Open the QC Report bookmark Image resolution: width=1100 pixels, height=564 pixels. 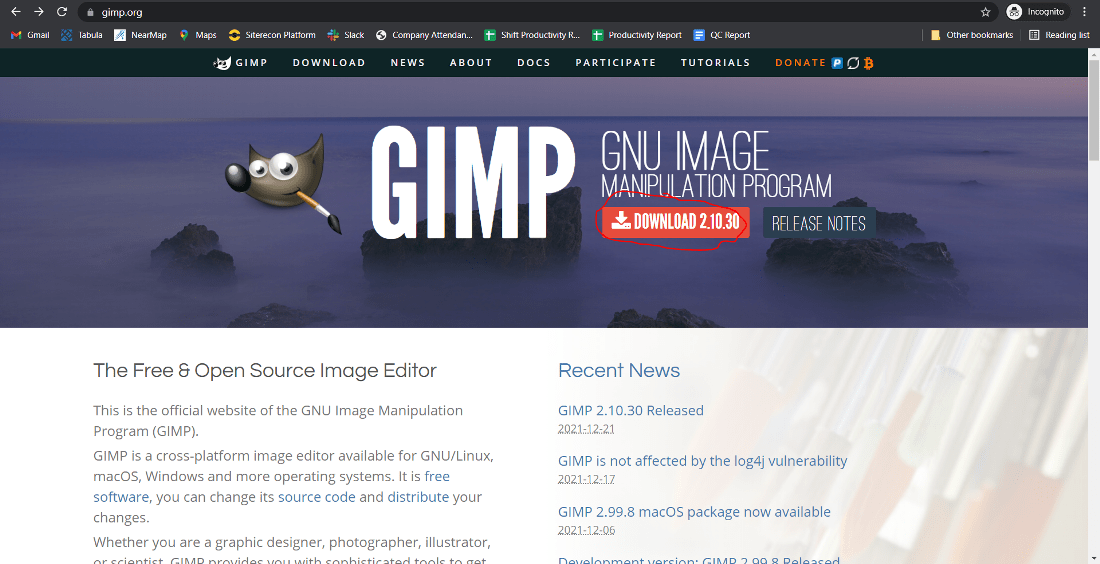point(721,35)
